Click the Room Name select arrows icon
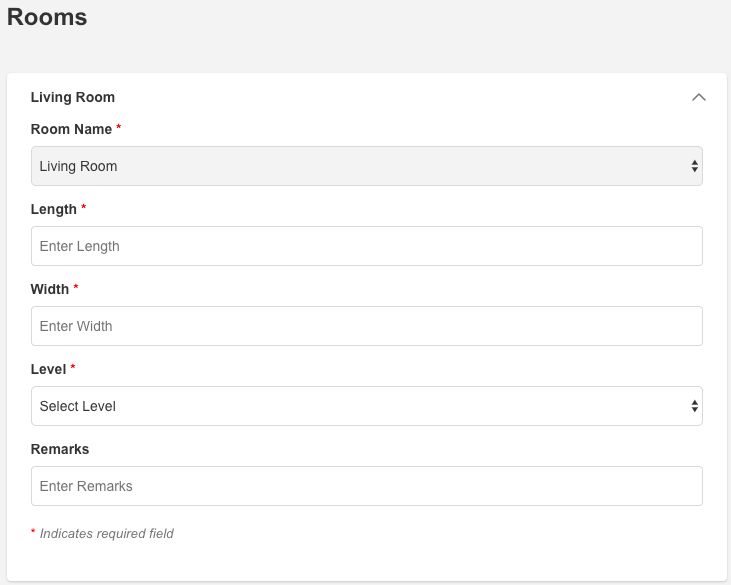 pos(694,166)
